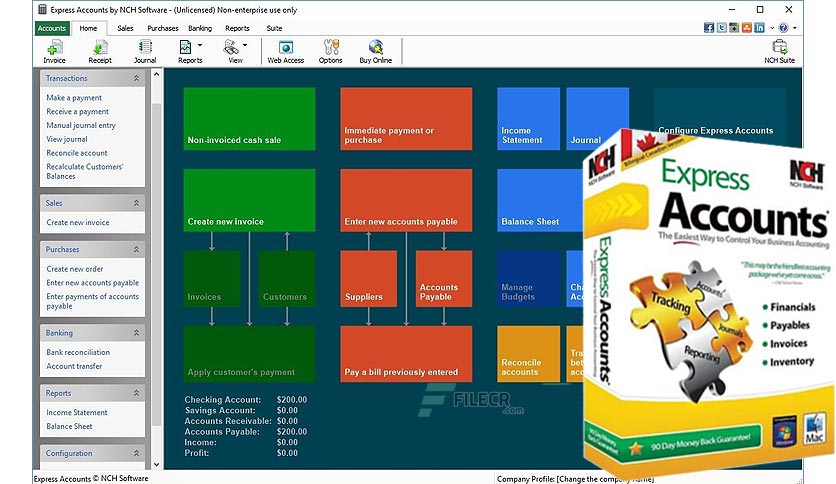The image size is (836, 484).
Task: Click the Invoice toolbar icon
Action: pyautogui.click(x=54, y=52)
